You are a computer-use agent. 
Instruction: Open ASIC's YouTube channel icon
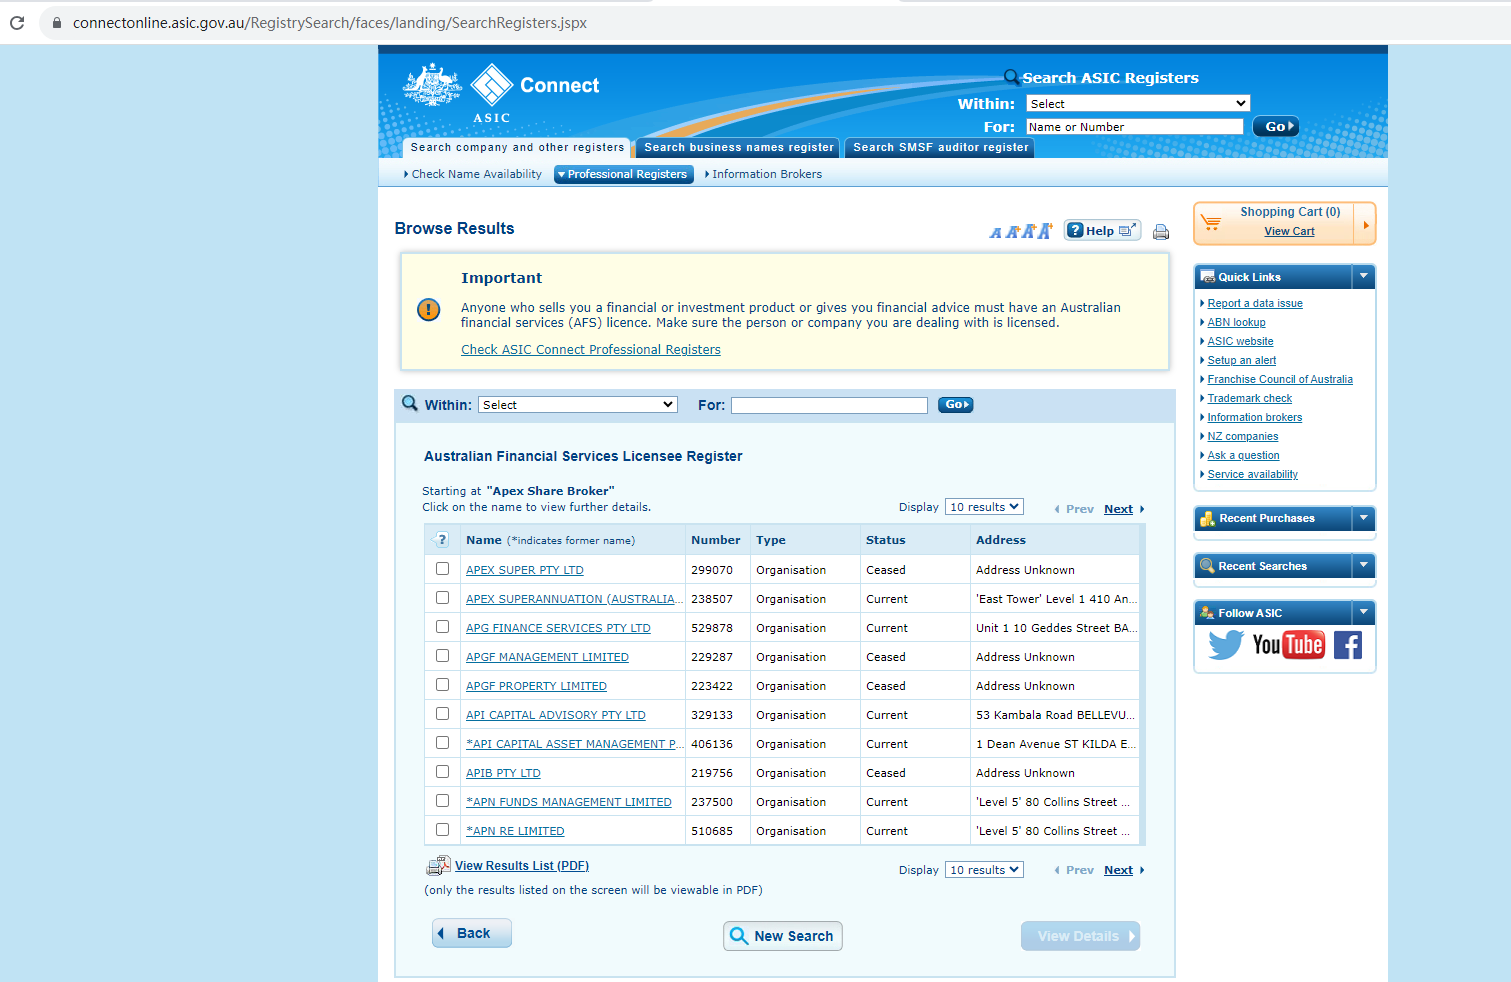point(1288,645)
